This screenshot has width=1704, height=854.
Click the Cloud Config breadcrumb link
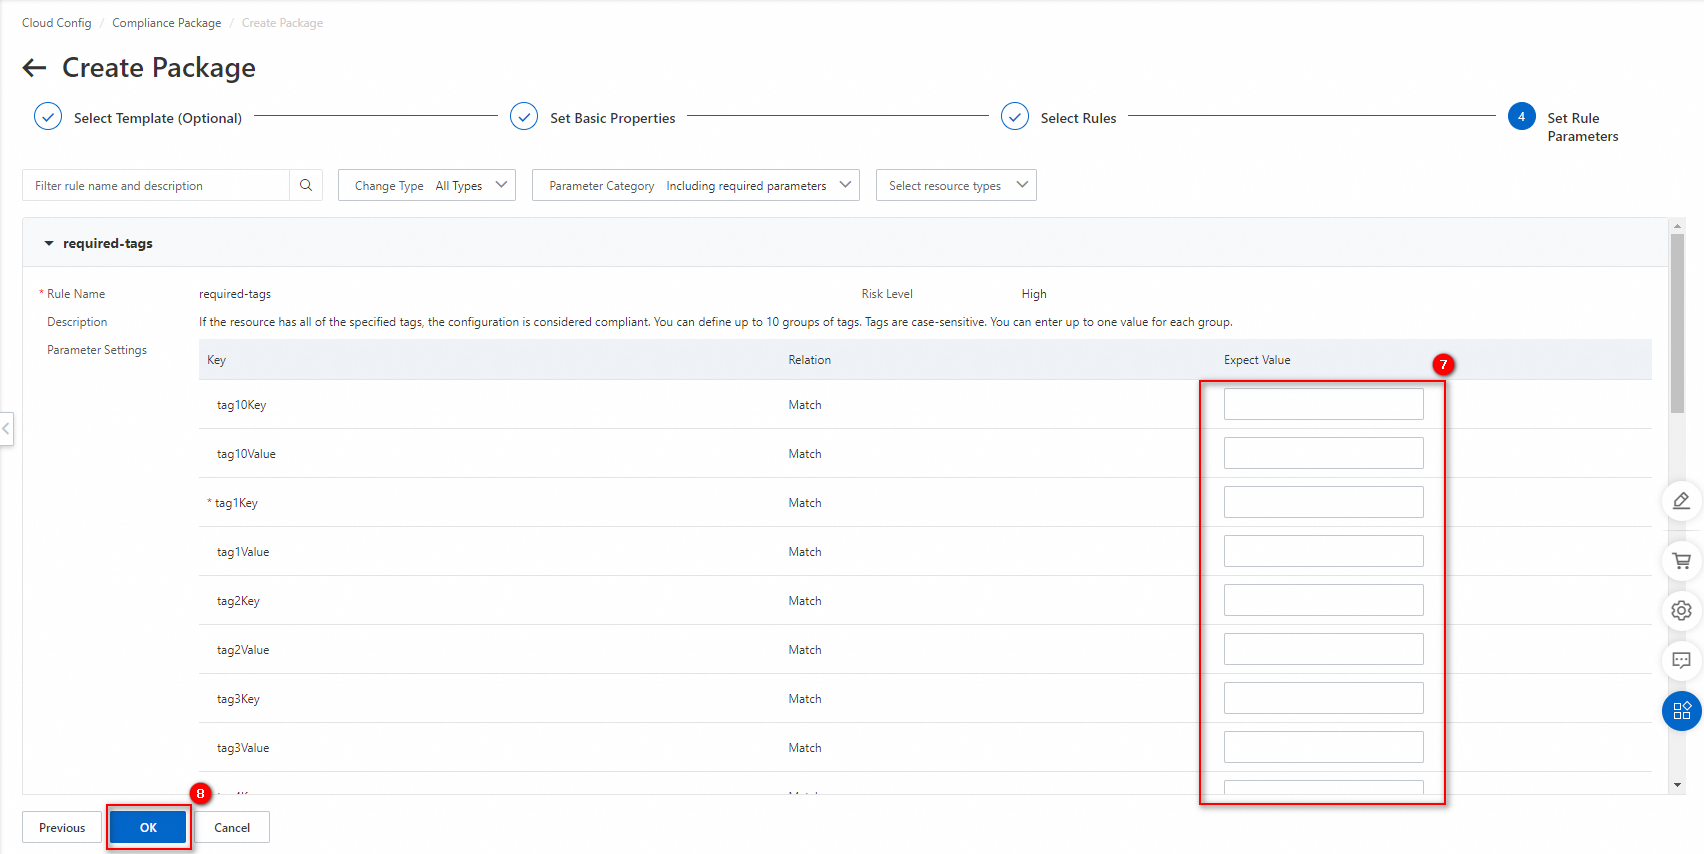click(x=57, y=23)
